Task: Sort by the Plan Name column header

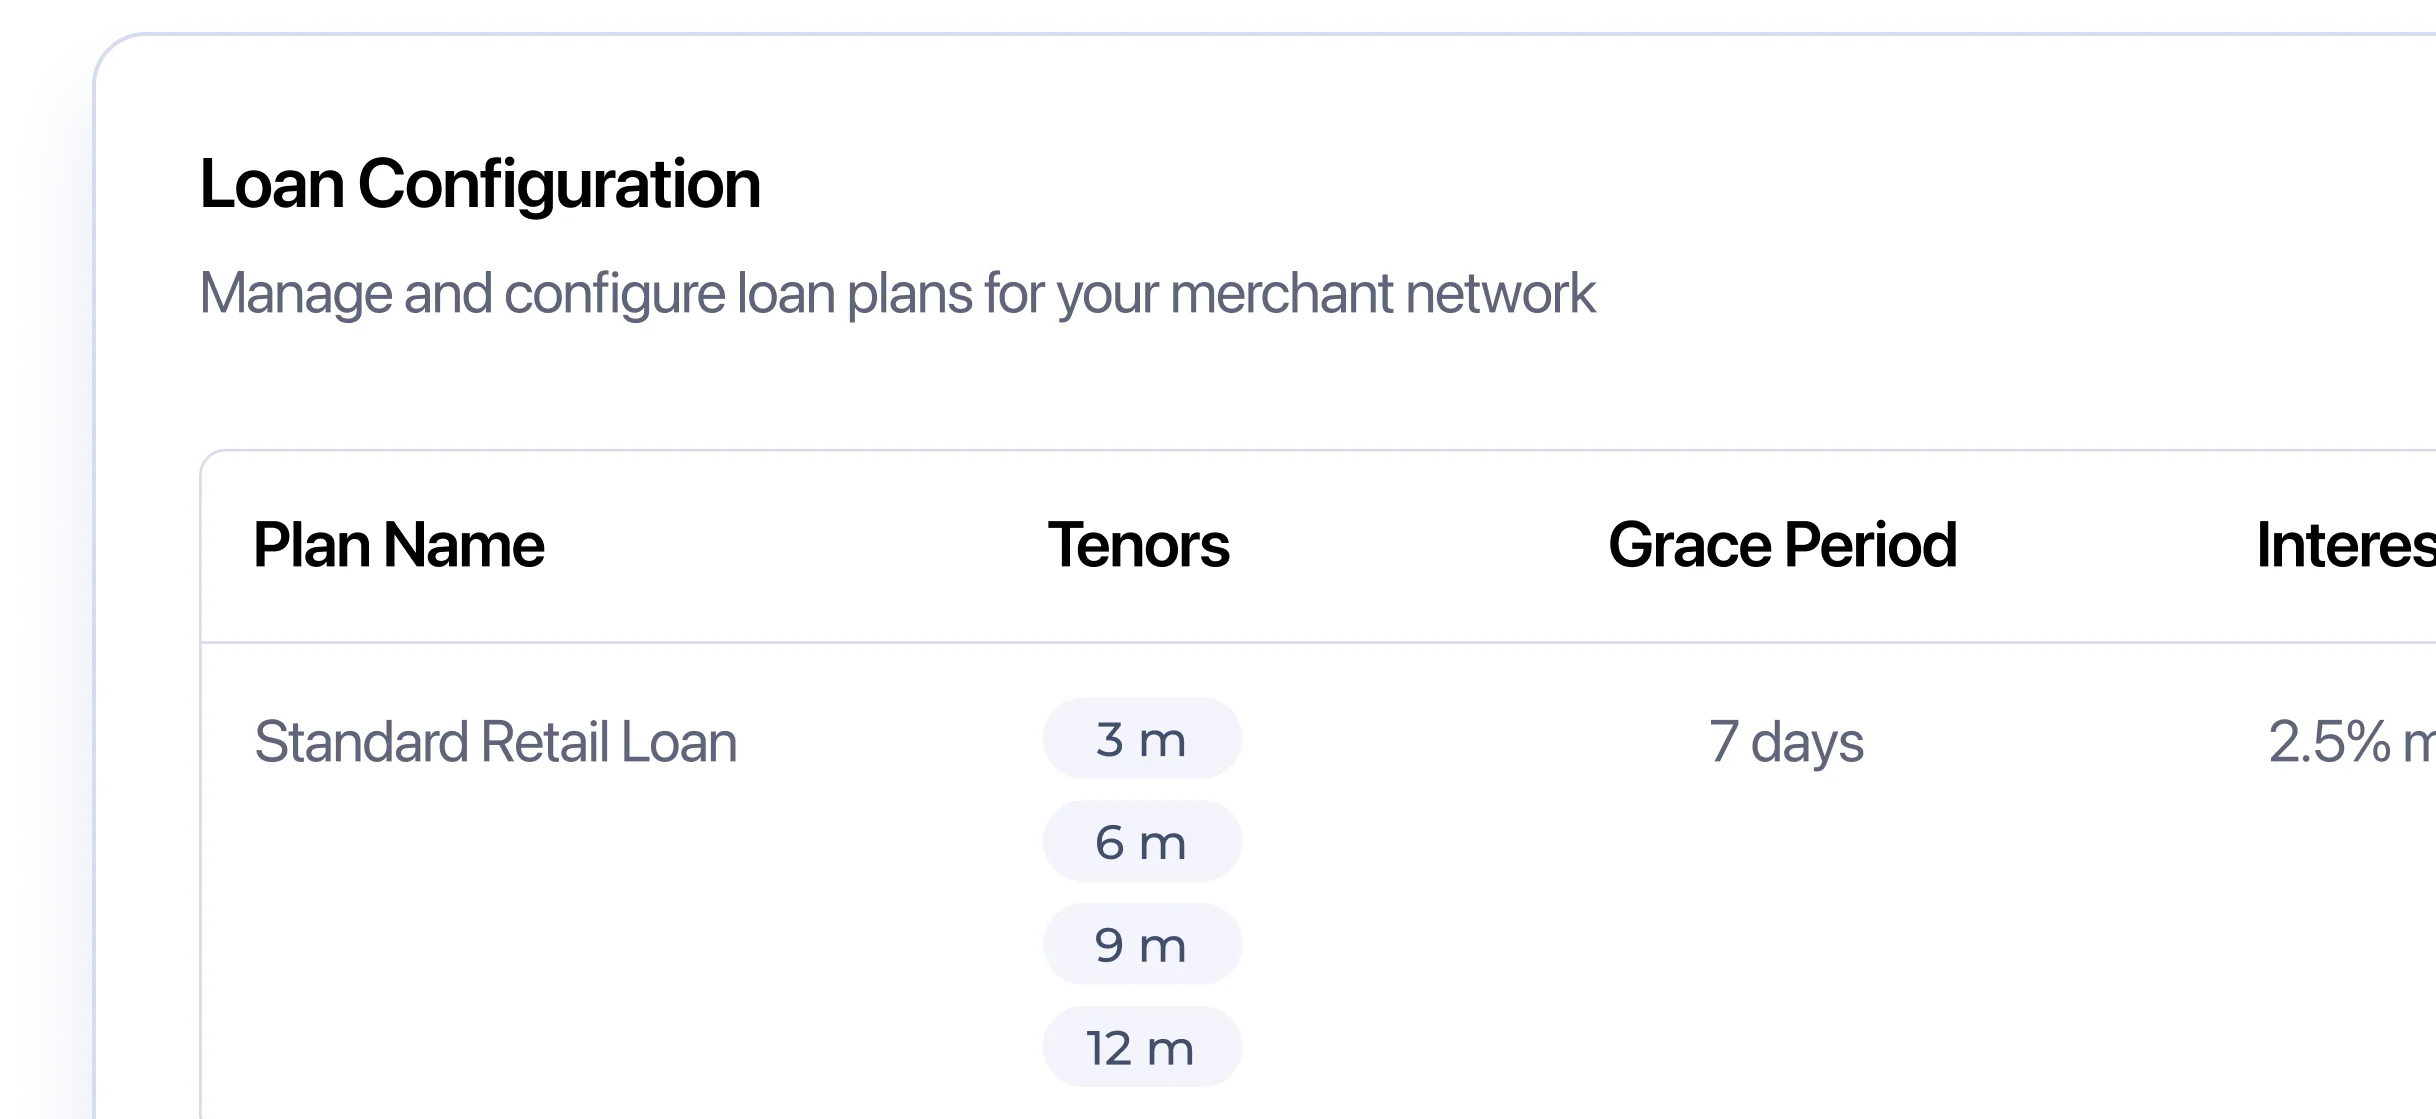Action: coord(399,546)
